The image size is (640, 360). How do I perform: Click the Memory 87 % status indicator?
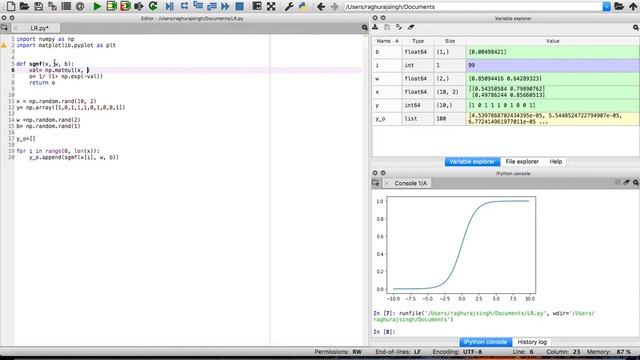[x=609, y=352]
